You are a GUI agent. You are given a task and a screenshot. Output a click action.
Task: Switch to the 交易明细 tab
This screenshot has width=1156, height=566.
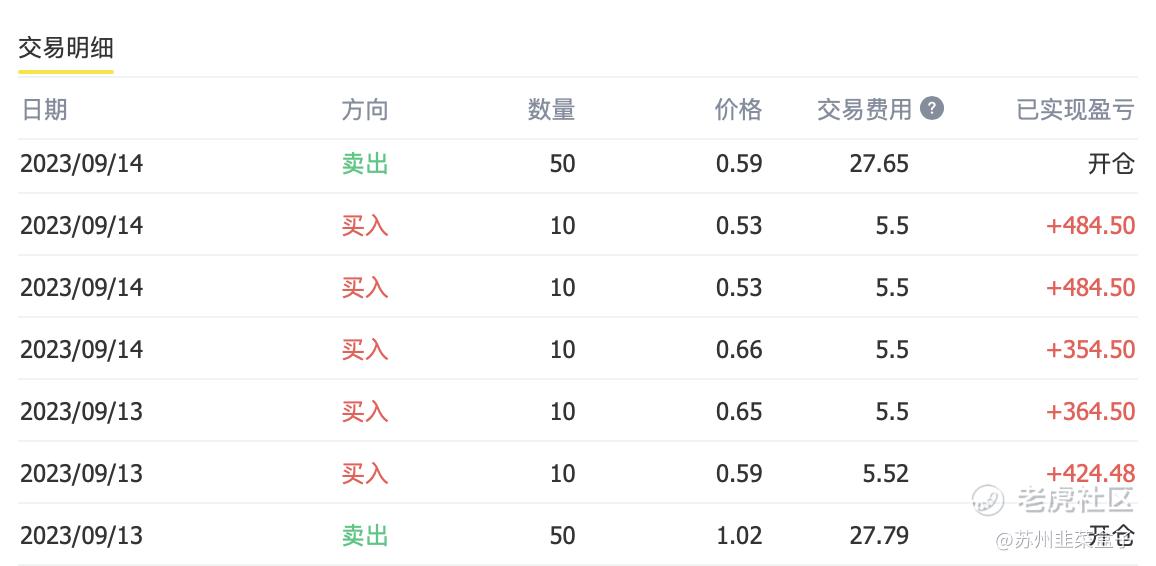66,49
